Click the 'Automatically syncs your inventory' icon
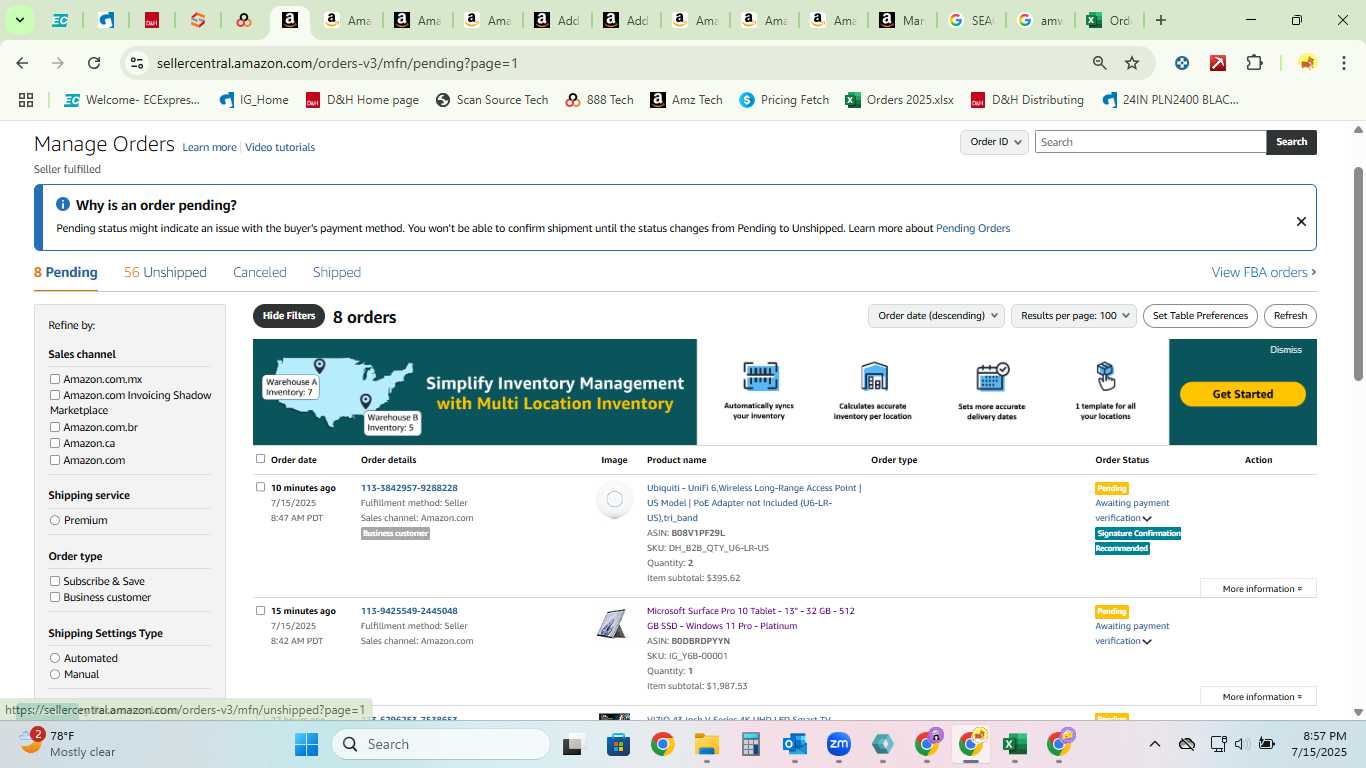The image size is (1366, 768). (x=760, y=377)
